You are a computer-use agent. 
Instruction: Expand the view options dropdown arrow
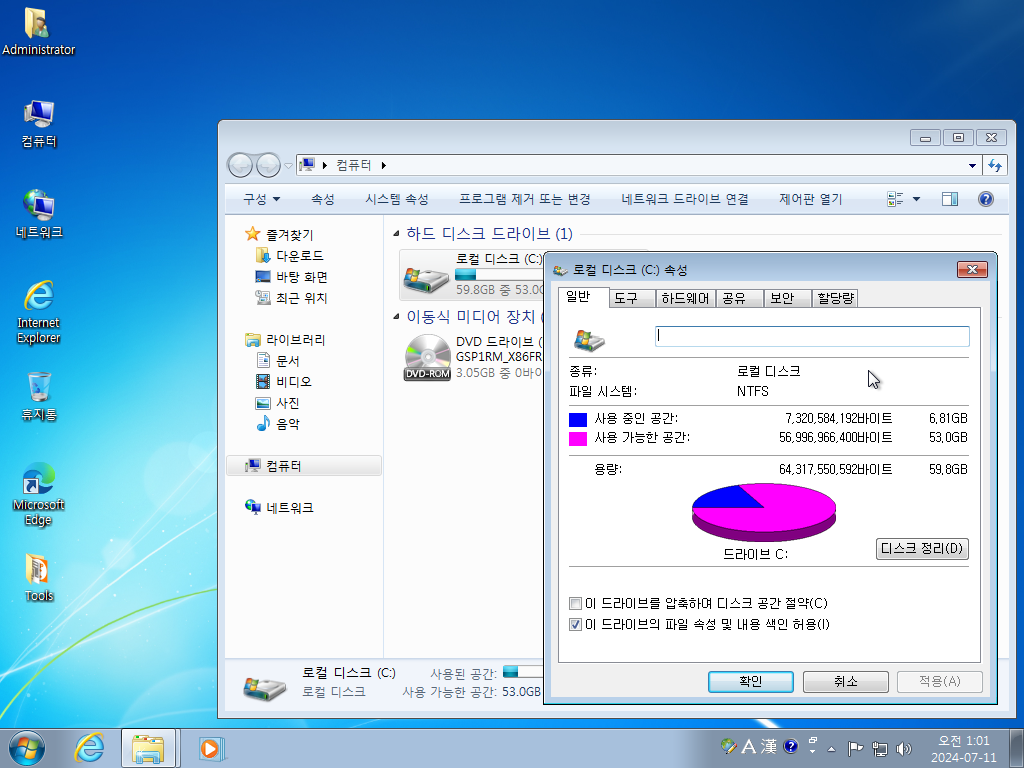tap(916, 199)
